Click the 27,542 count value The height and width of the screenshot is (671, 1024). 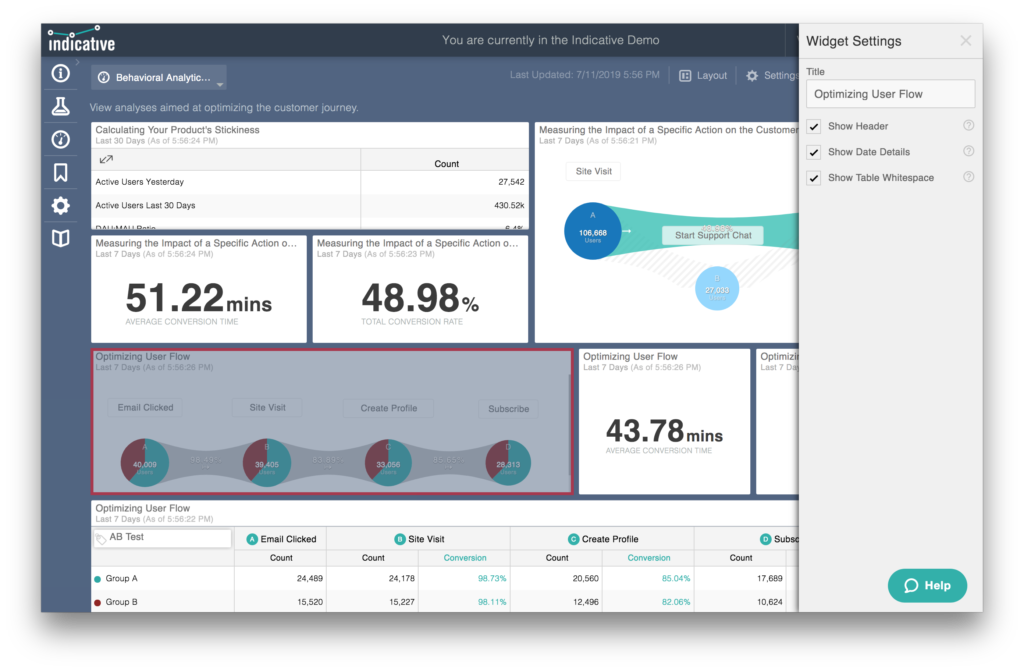[511, 182]
